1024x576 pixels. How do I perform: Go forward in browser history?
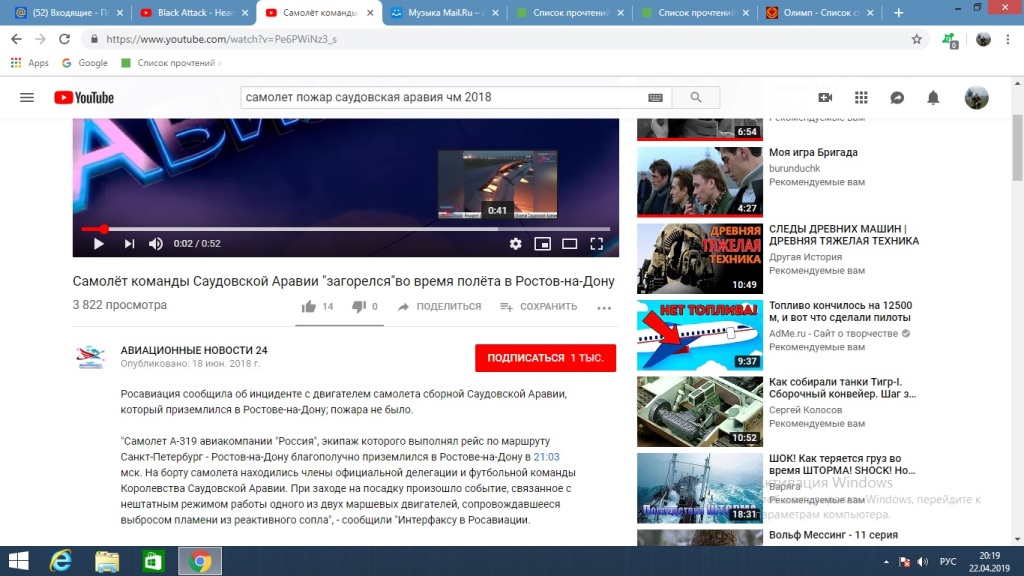[x=40, y=39]
